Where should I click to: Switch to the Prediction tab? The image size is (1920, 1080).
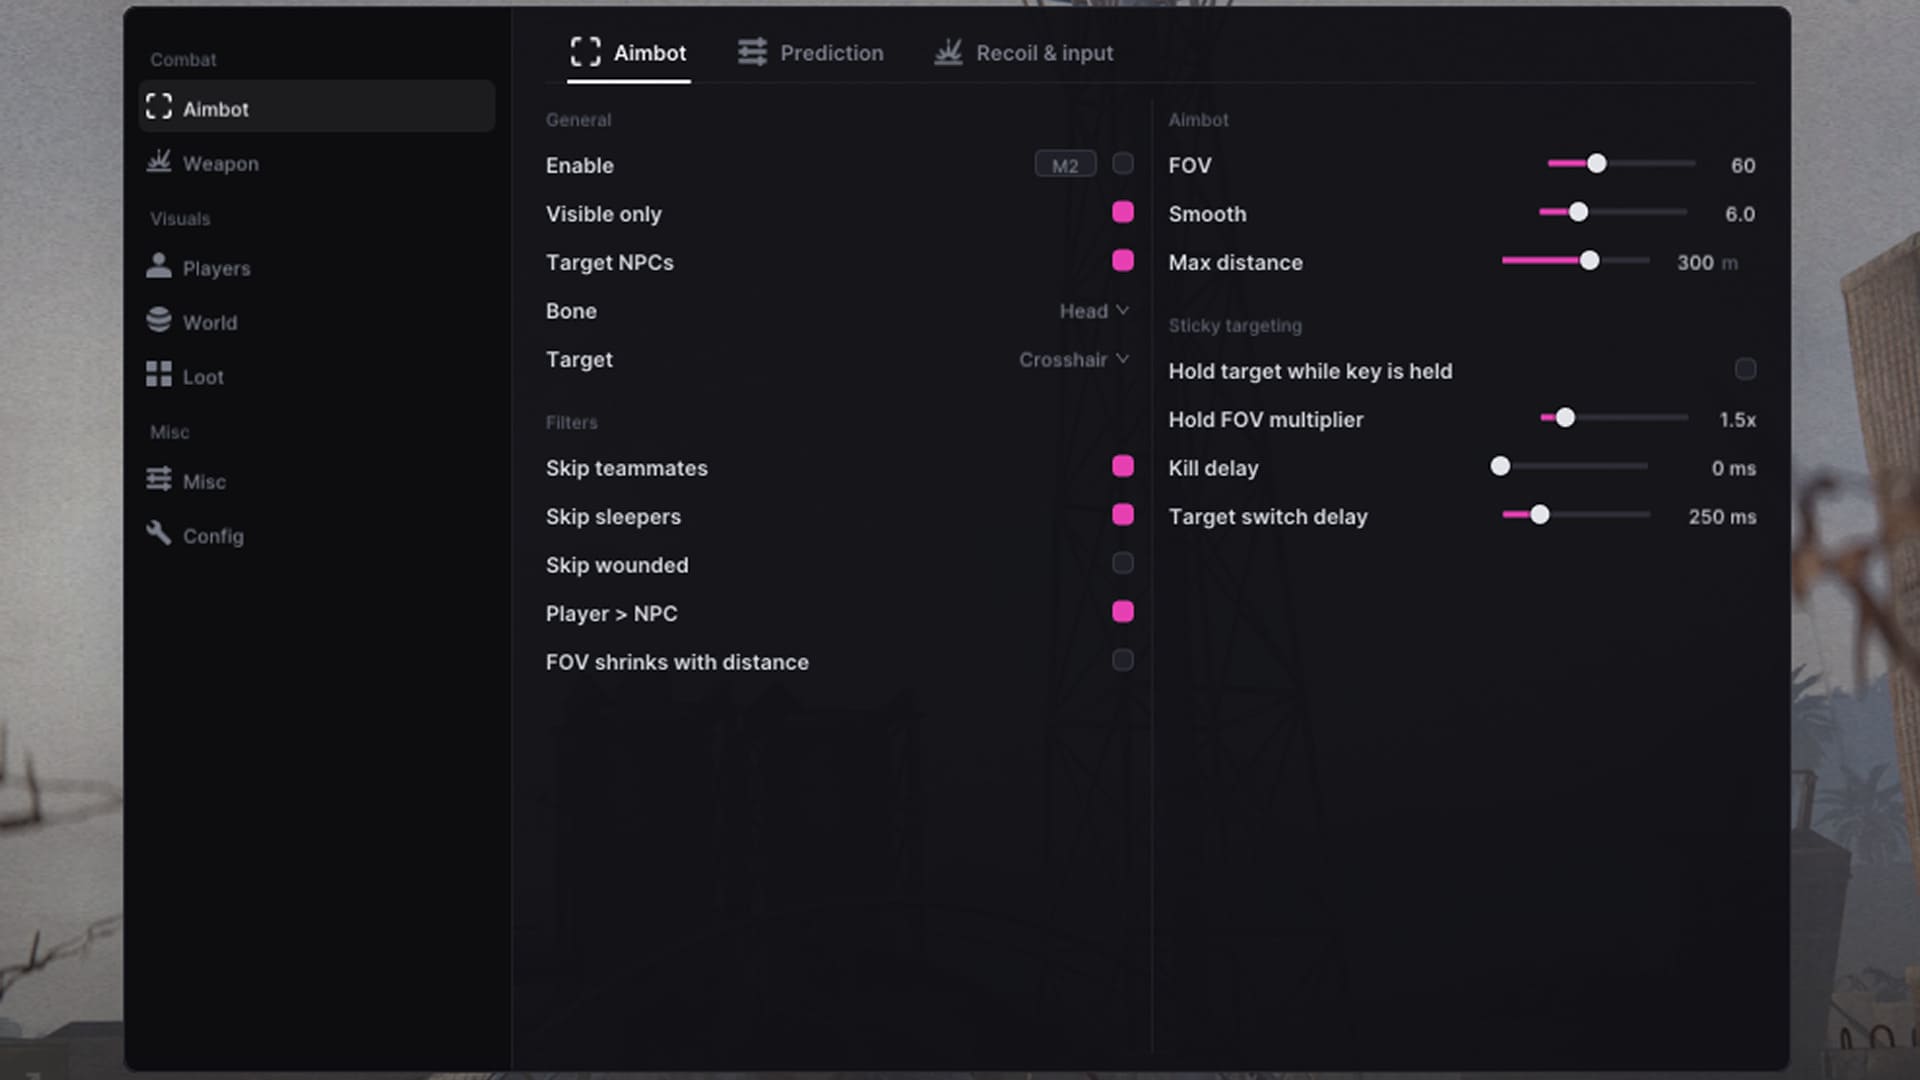811,53
